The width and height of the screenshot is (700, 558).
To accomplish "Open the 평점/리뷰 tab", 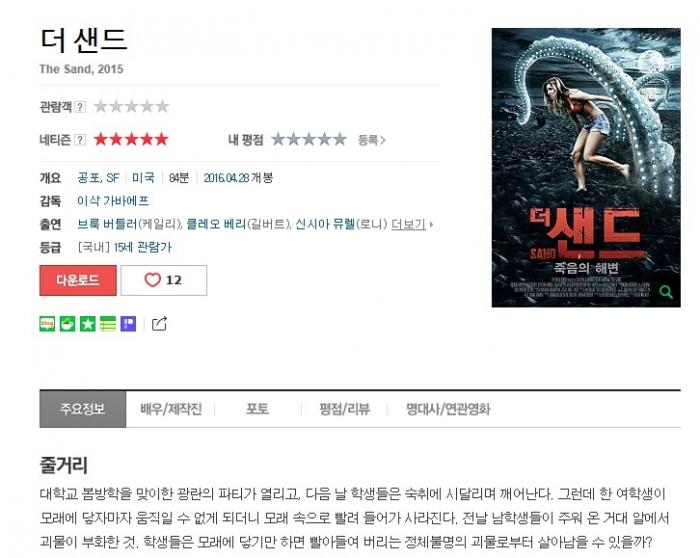I will (x=345, y=409).
